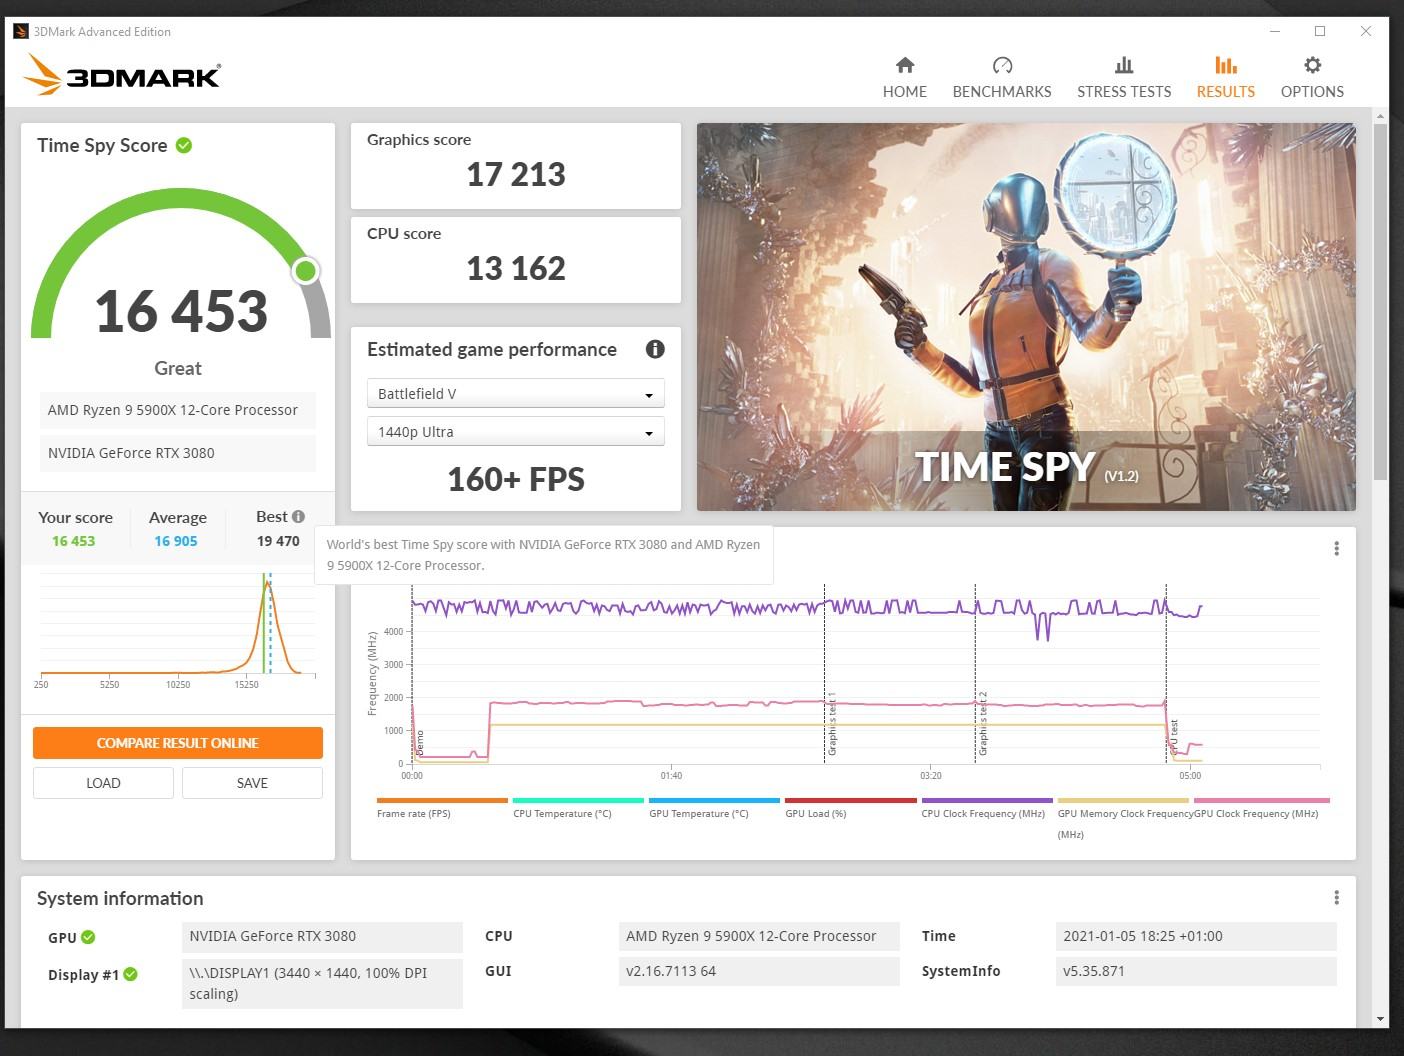Toggle the Frame rate (FPS) legend
The height and width of the screenshot is (1056, 1404).
tap(442, 807)
